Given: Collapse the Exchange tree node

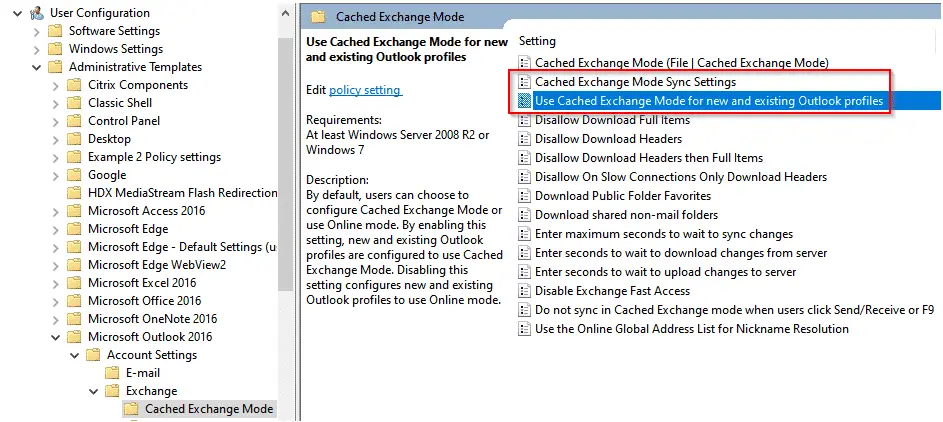Looking at the screenshot, I should click(94, 391).
